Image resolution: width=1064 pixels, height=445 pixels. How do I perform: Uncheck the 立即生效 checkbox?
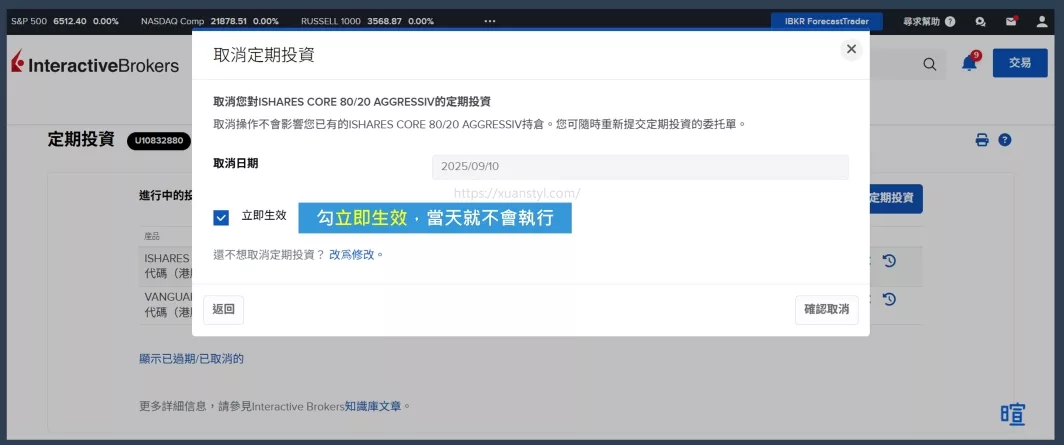click(221, 217)
